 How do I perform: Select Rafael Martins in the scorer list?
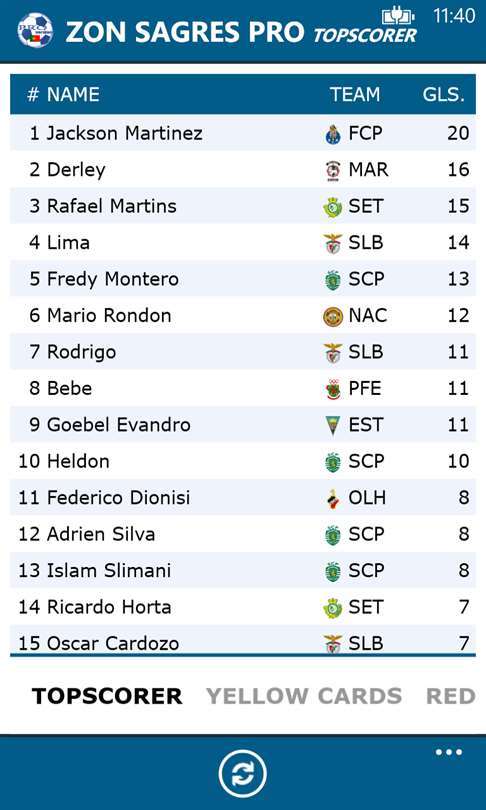click(243, 206)
